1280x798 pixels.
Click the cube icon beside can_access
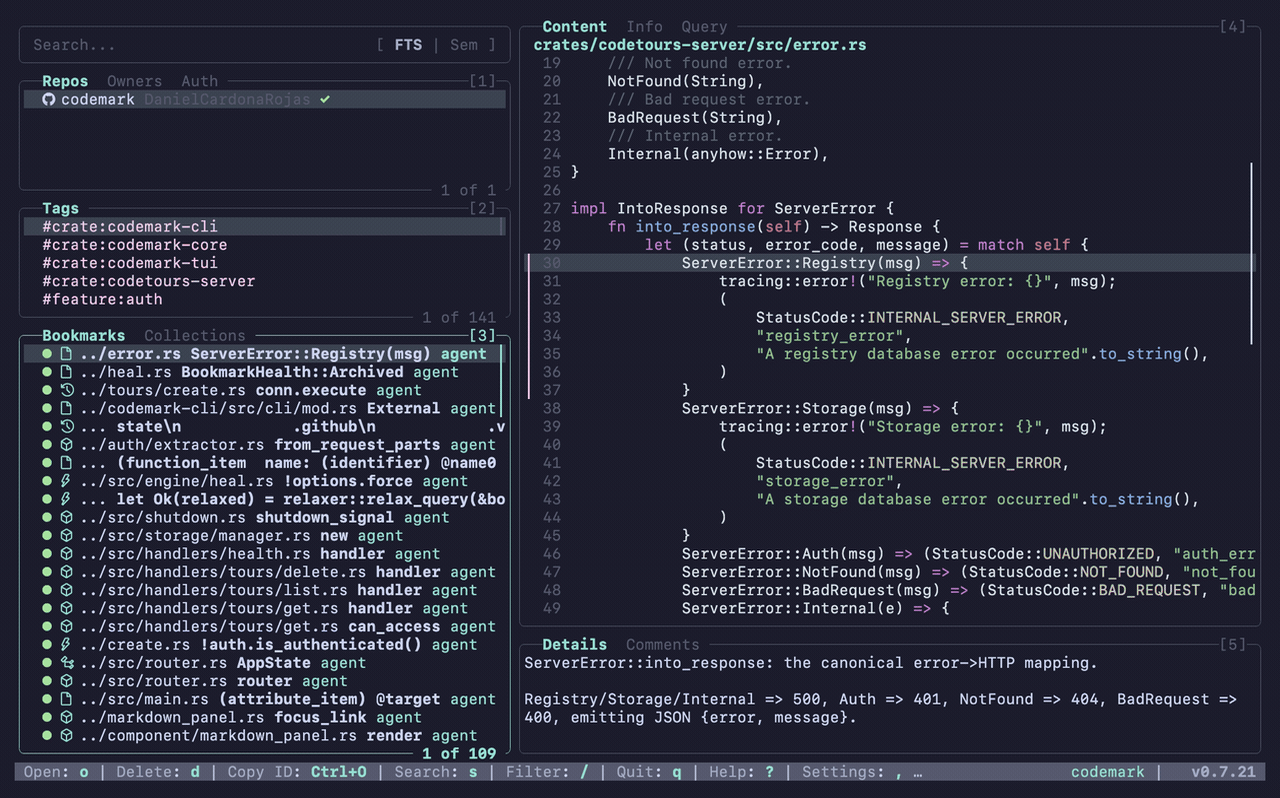tap(66, 627)
